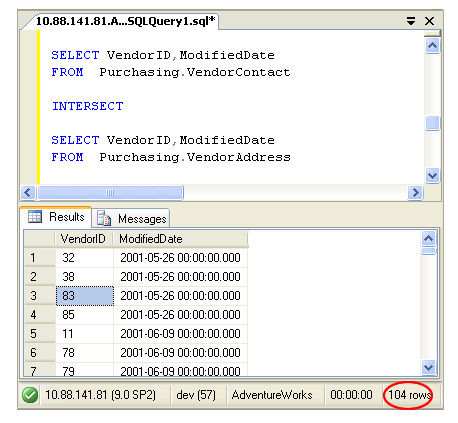Click query editor scroll left arrow

pyautogui.click(x=28, y=192)
